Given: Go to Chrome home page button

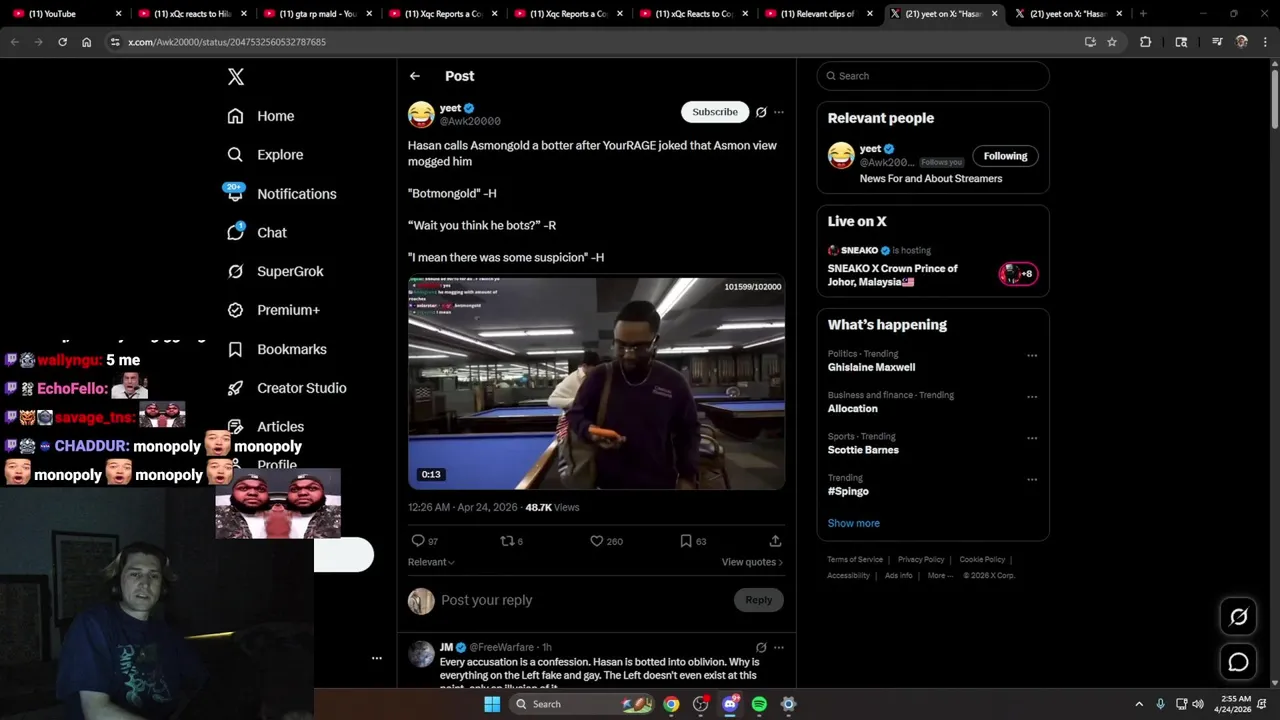Looking at the screenshot, I should click(x=87, y=42).
